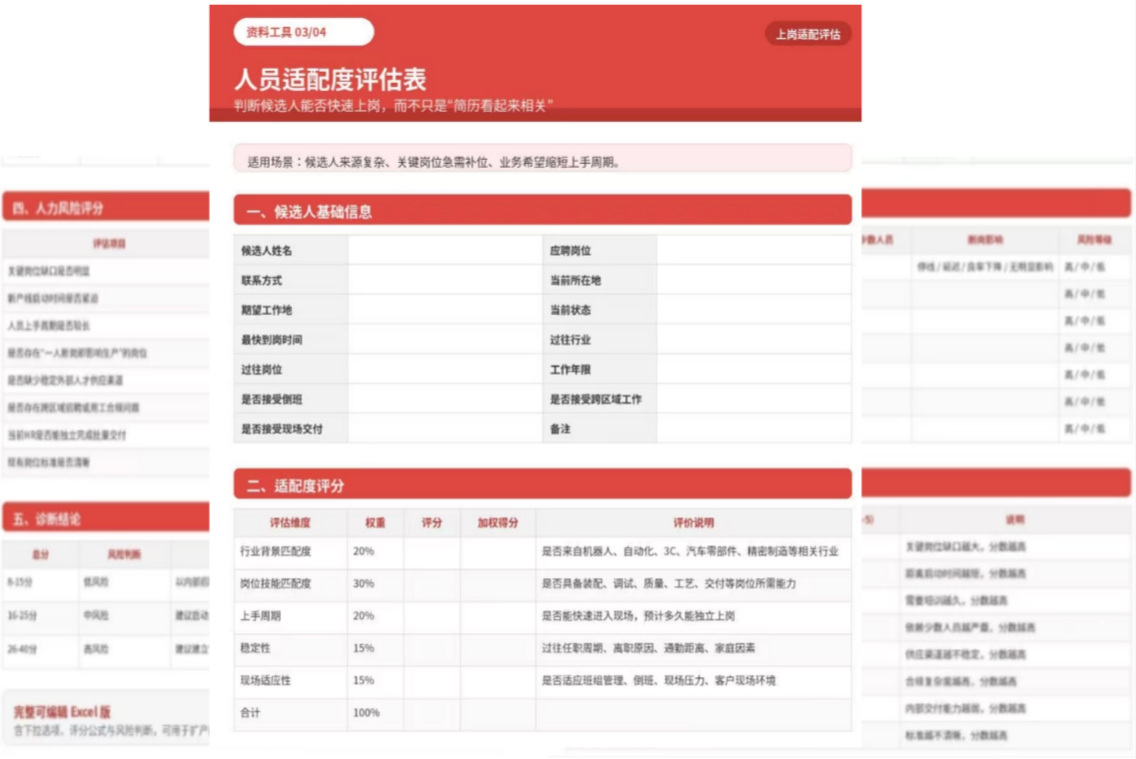Click the blank field beside 备注

754,429
